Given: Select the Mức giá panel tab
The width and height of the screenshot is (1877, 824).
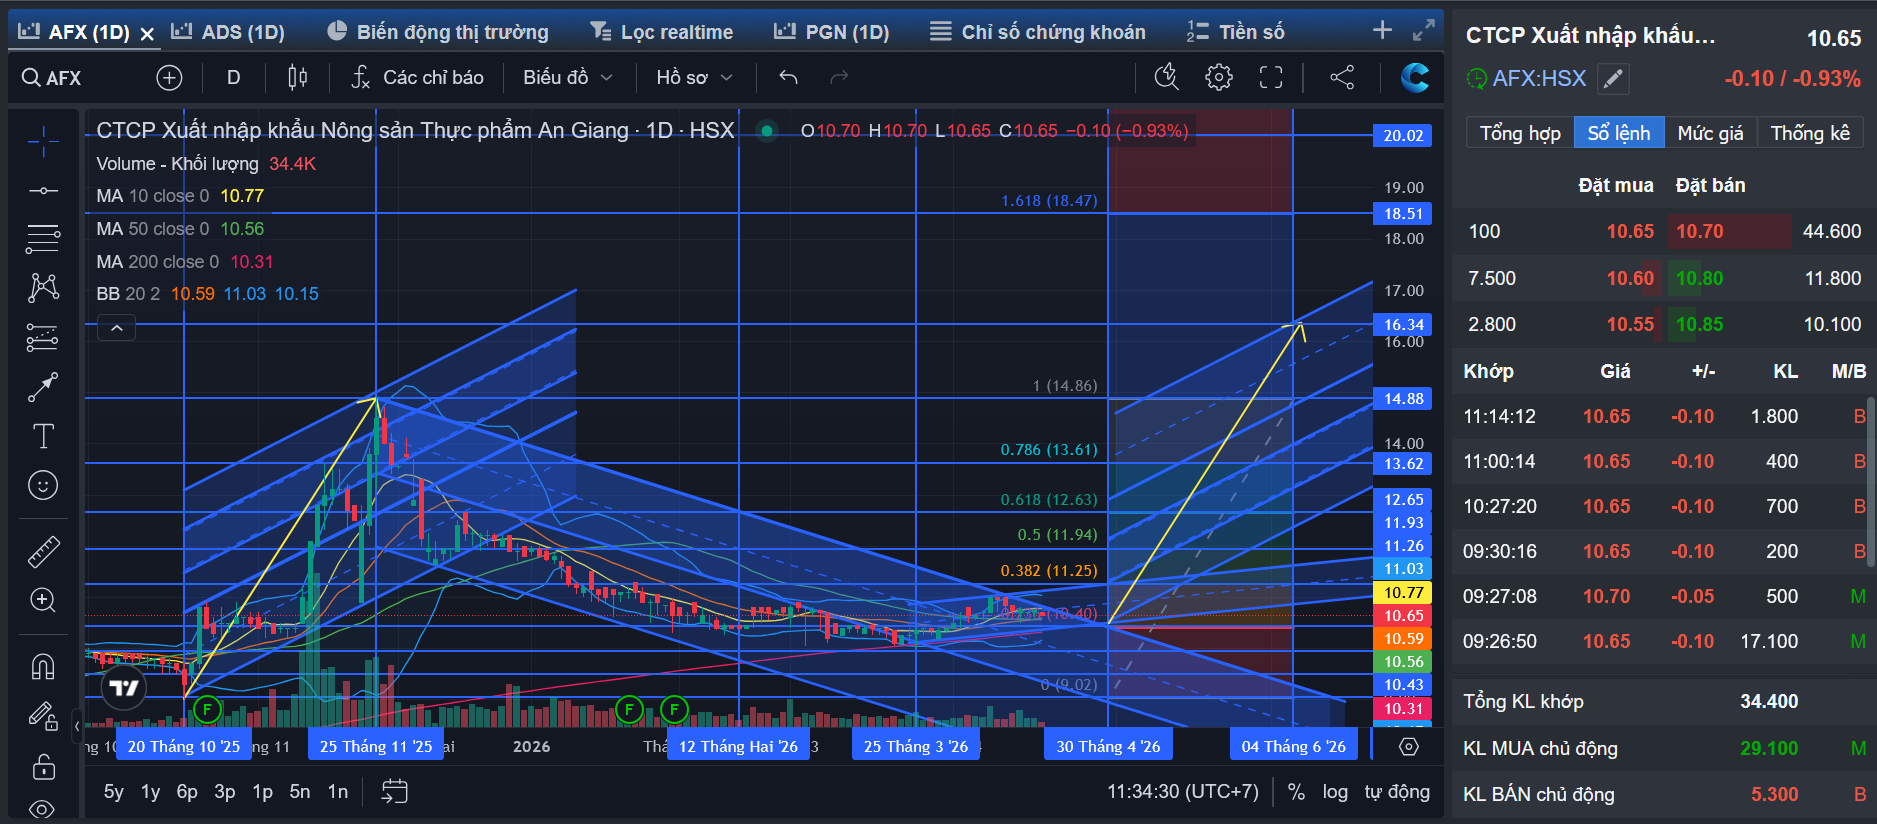Looking at the screenshot, I should point(1710,133).
